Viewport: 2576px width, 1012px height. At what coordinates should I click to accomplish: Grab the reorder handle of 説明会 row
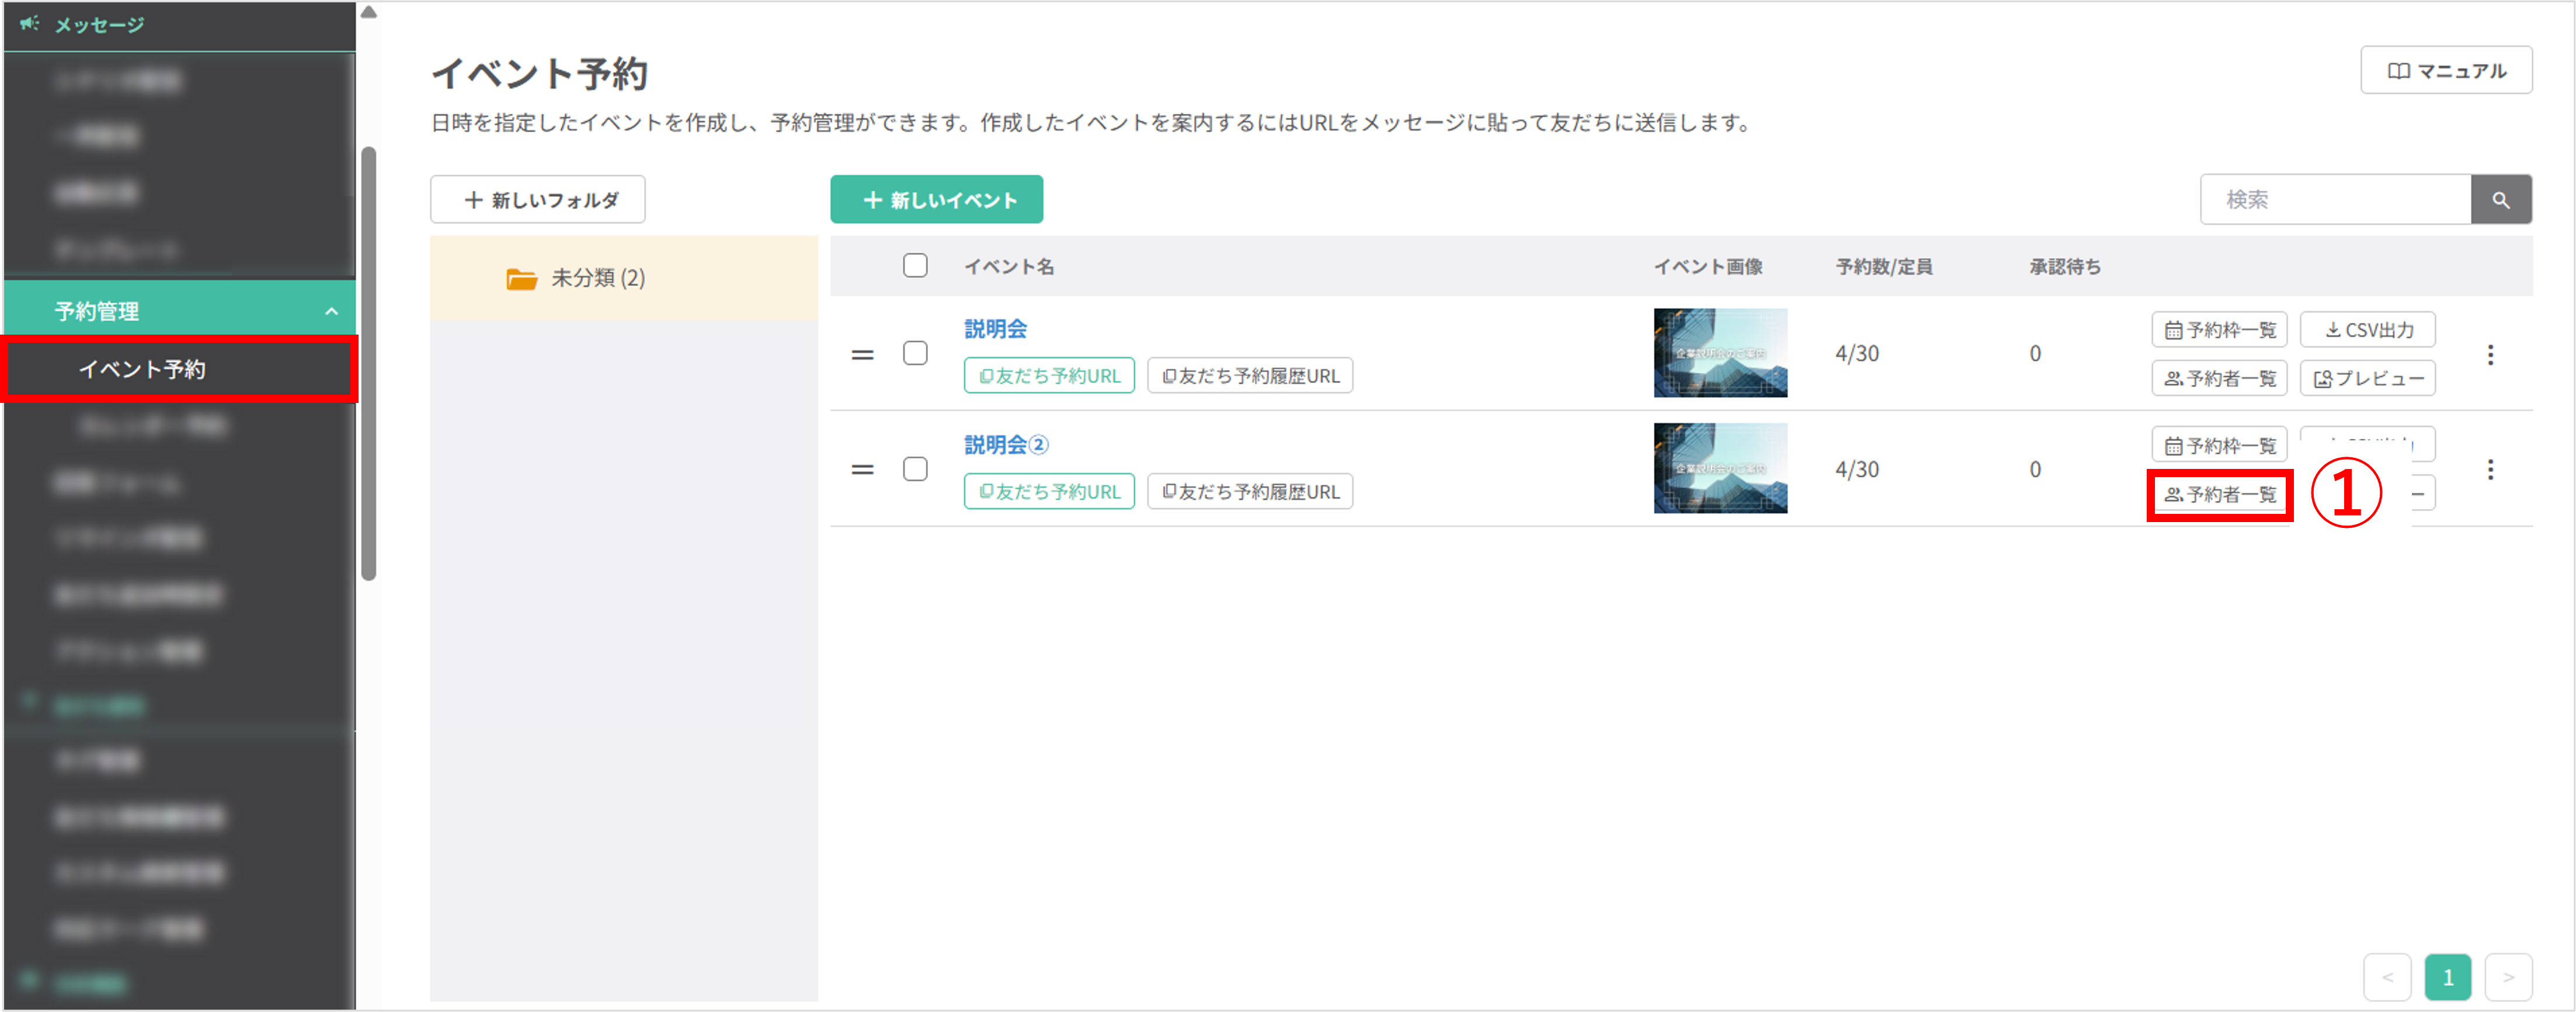(862, 355)
